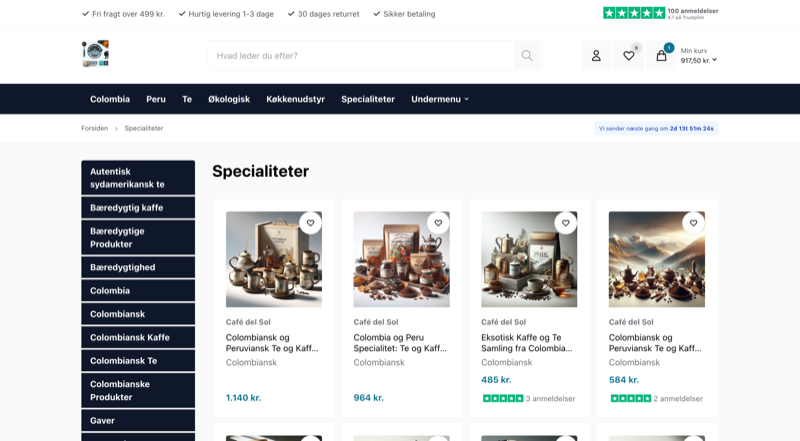The width and height of the screenshot is (800, 441).
Task: Open the 584 kr. product image
Action: [x=657, y=259]
